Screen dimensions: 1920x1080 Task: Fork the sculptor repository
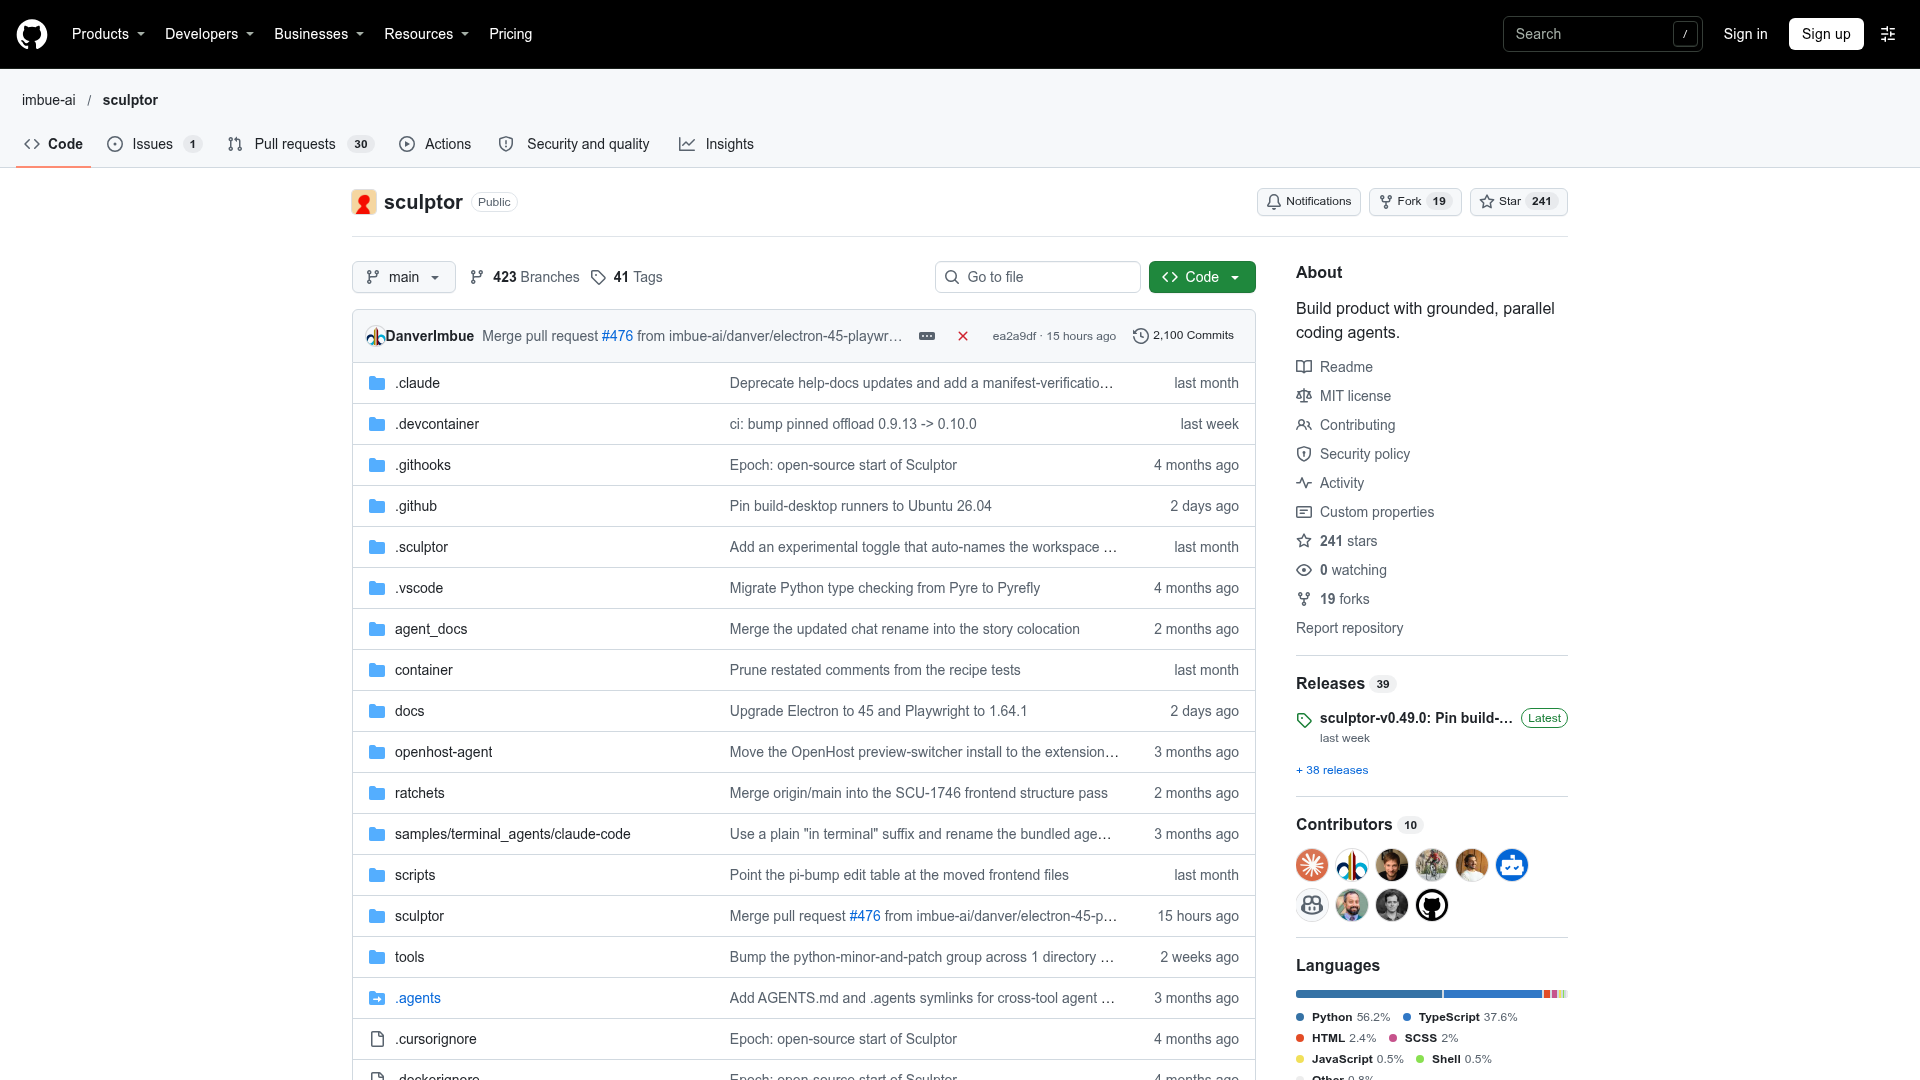pos(1415,202)
